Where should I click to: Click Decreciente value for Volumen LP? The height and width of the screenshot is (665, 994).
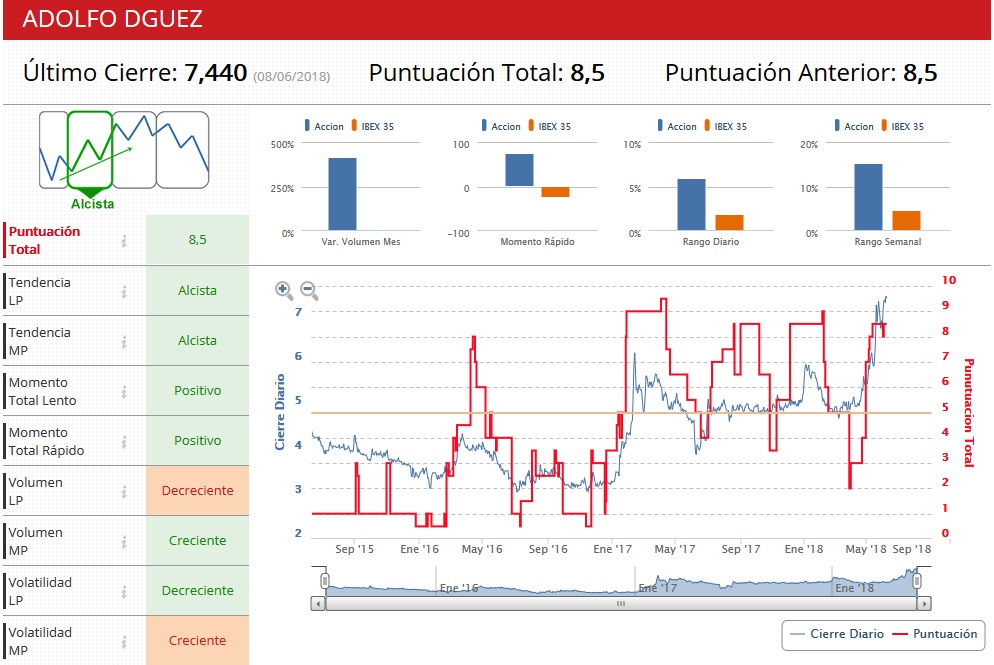click(197, 491)
